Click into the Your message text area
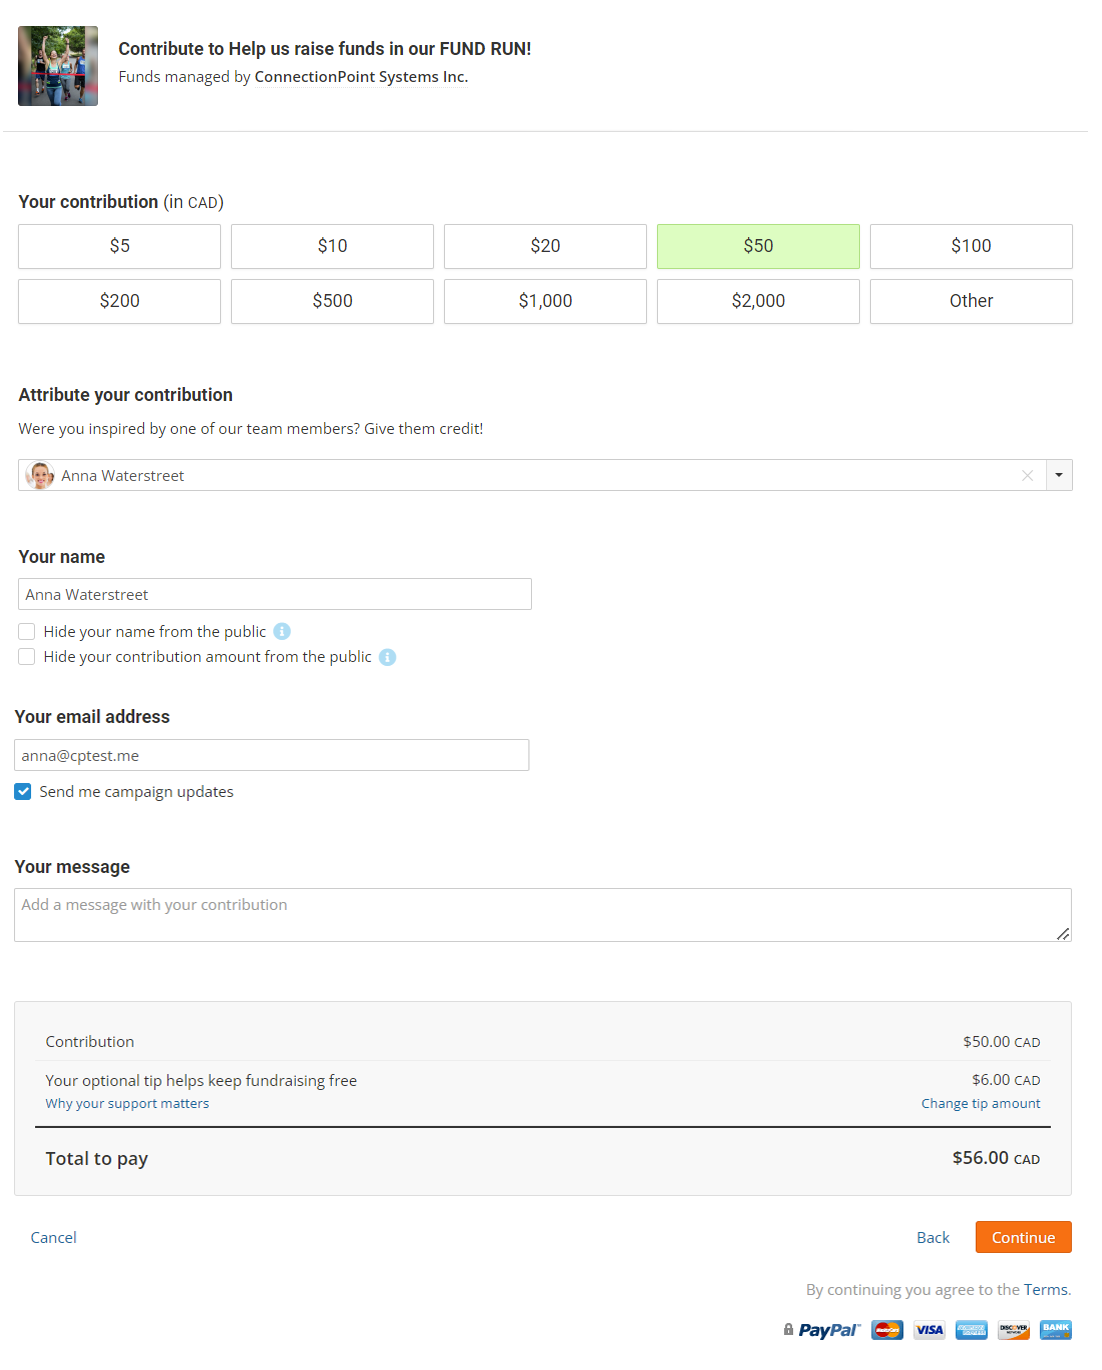Screen dimensions: 1102x1370 coord(542,915)
